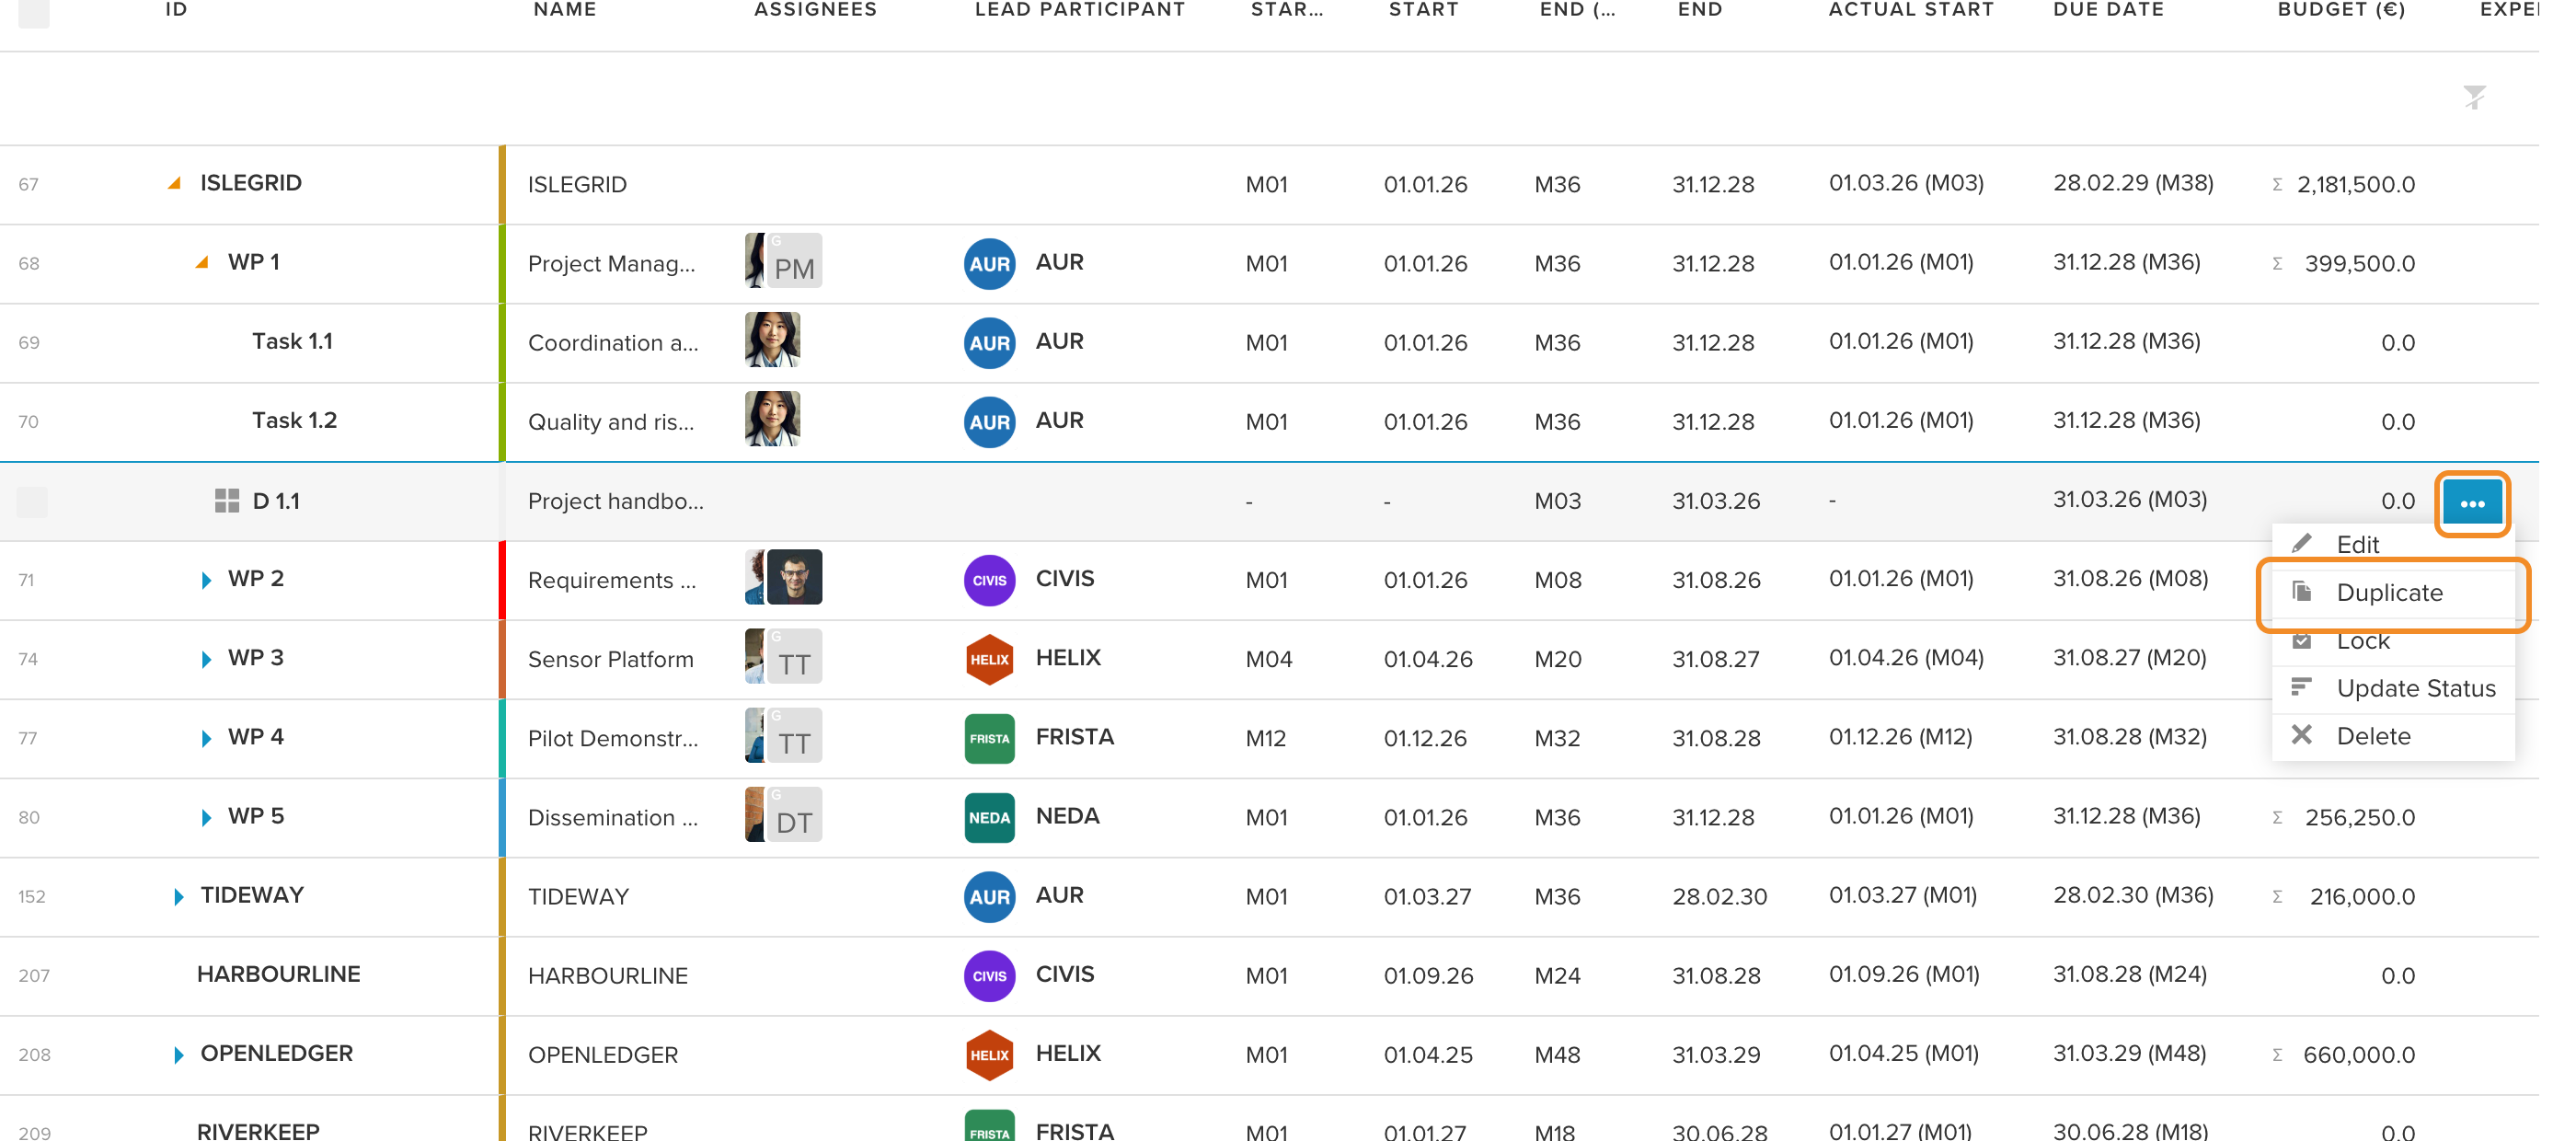
Task: Expand the WP 5 row
Action: coord(206,817)
